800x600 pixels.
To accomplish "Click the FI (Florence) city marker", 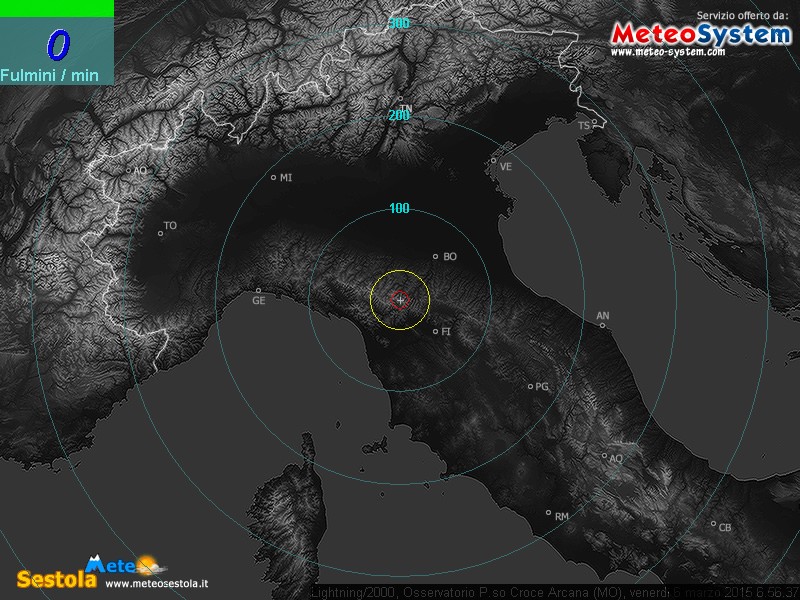I will 435,331.
